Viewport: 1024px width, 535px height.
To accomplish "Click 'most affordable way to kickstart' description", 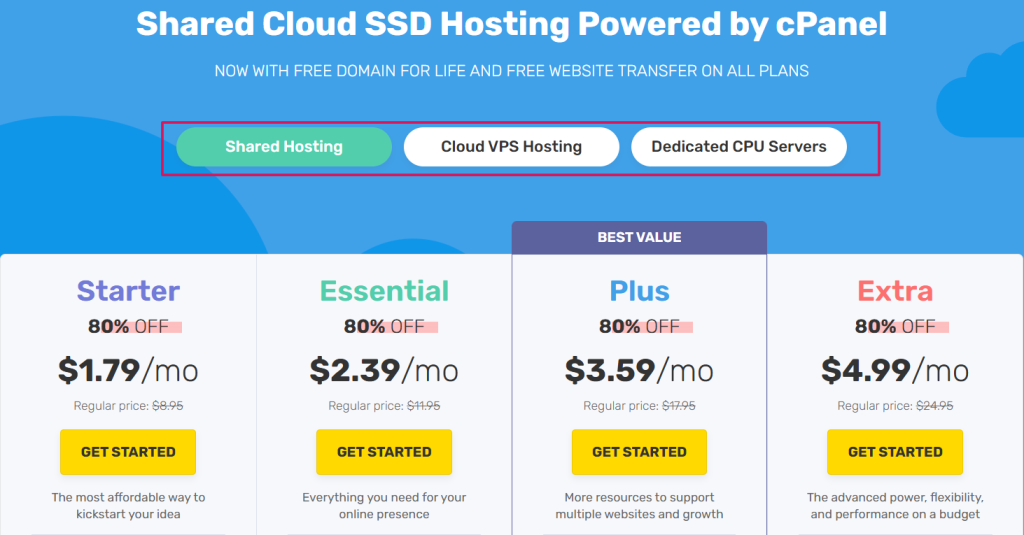I will [128, 506].
